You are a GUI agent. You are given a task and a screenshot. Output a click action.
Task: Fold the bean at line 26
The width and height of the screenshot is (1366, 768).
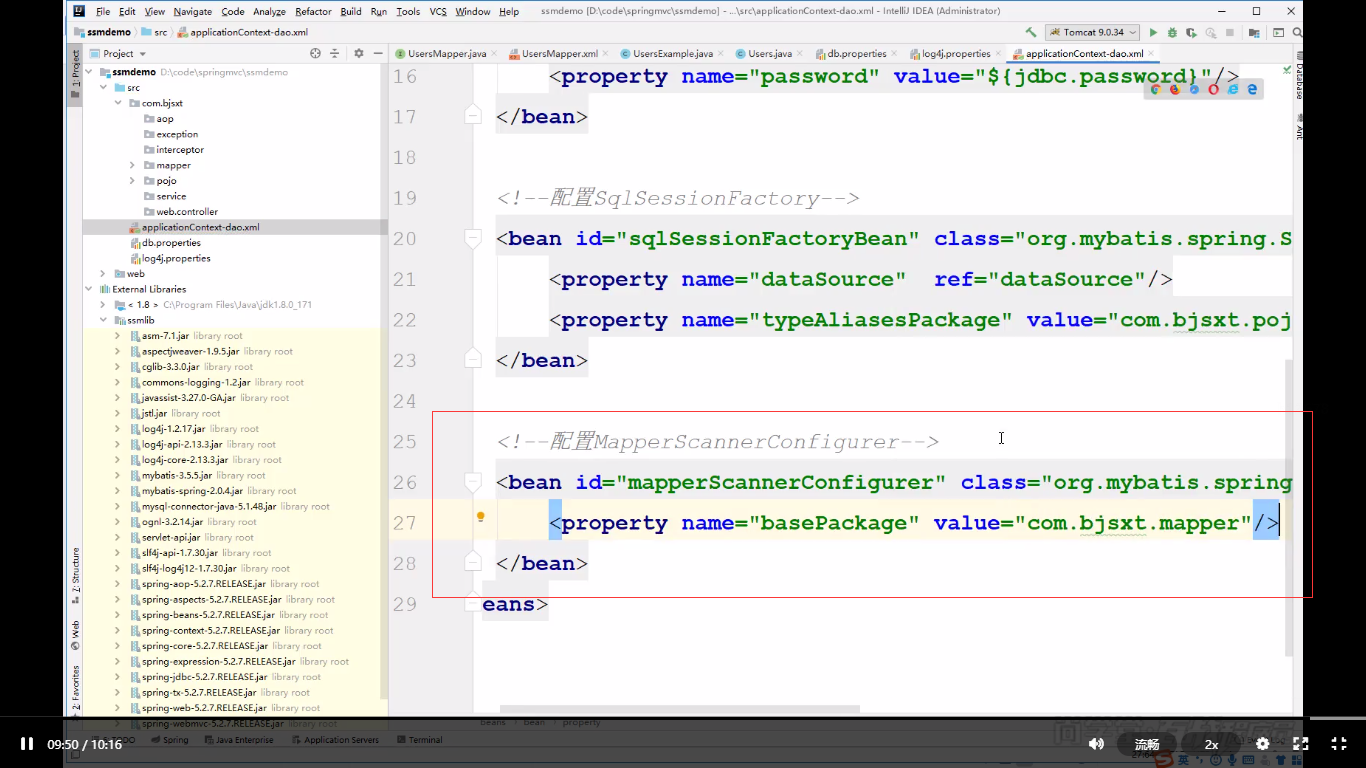pyautogui.click(x=473, y=482)
